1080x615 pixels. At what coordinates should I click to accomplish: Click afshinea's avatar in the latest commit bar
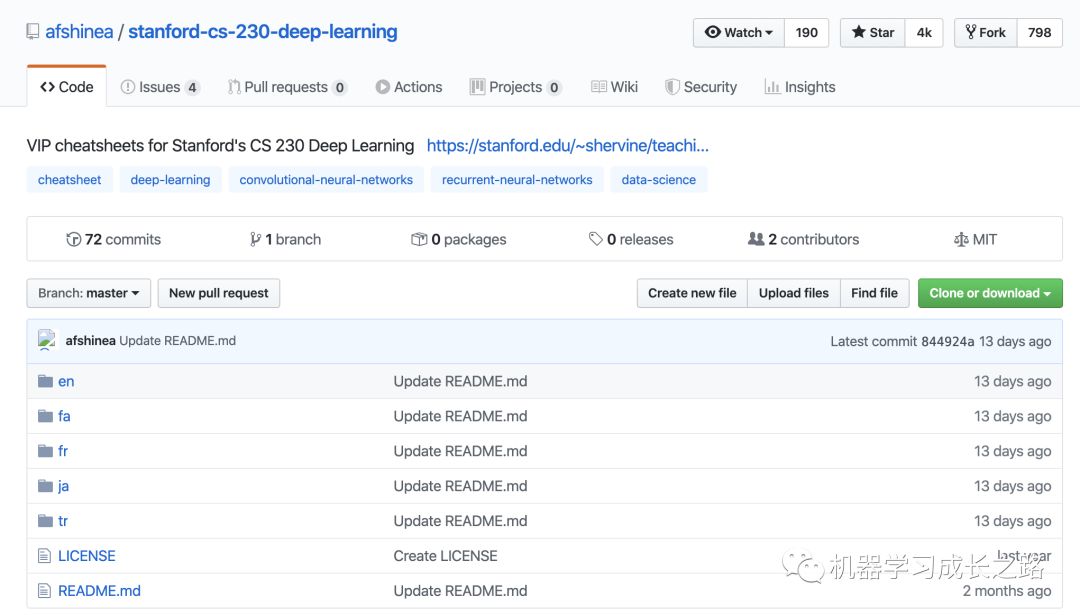click(x=47, y=340)
